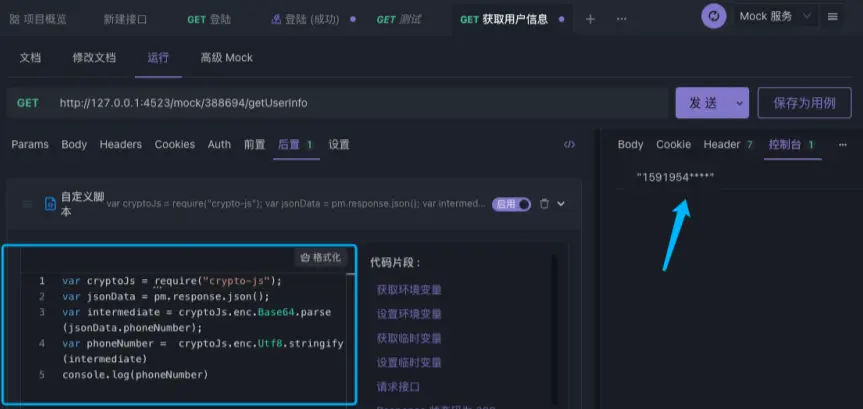
Task: Open the request Headers tab
Action: 121,145
